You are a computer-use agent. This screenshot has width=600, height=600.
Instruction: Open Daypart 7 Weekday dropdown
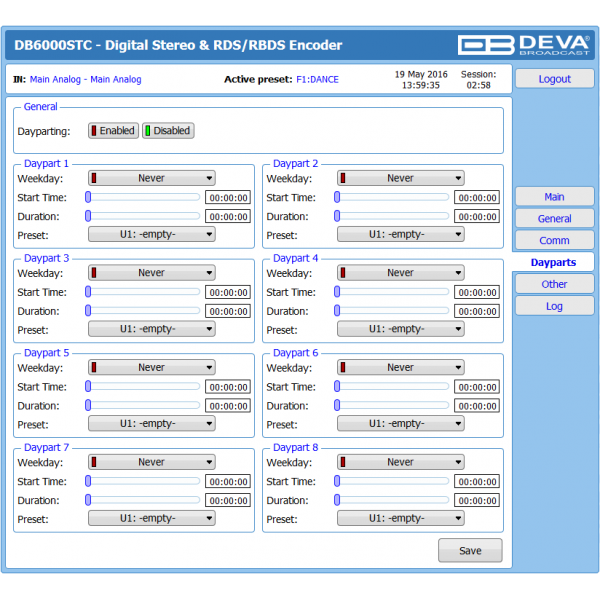[152, 462]
